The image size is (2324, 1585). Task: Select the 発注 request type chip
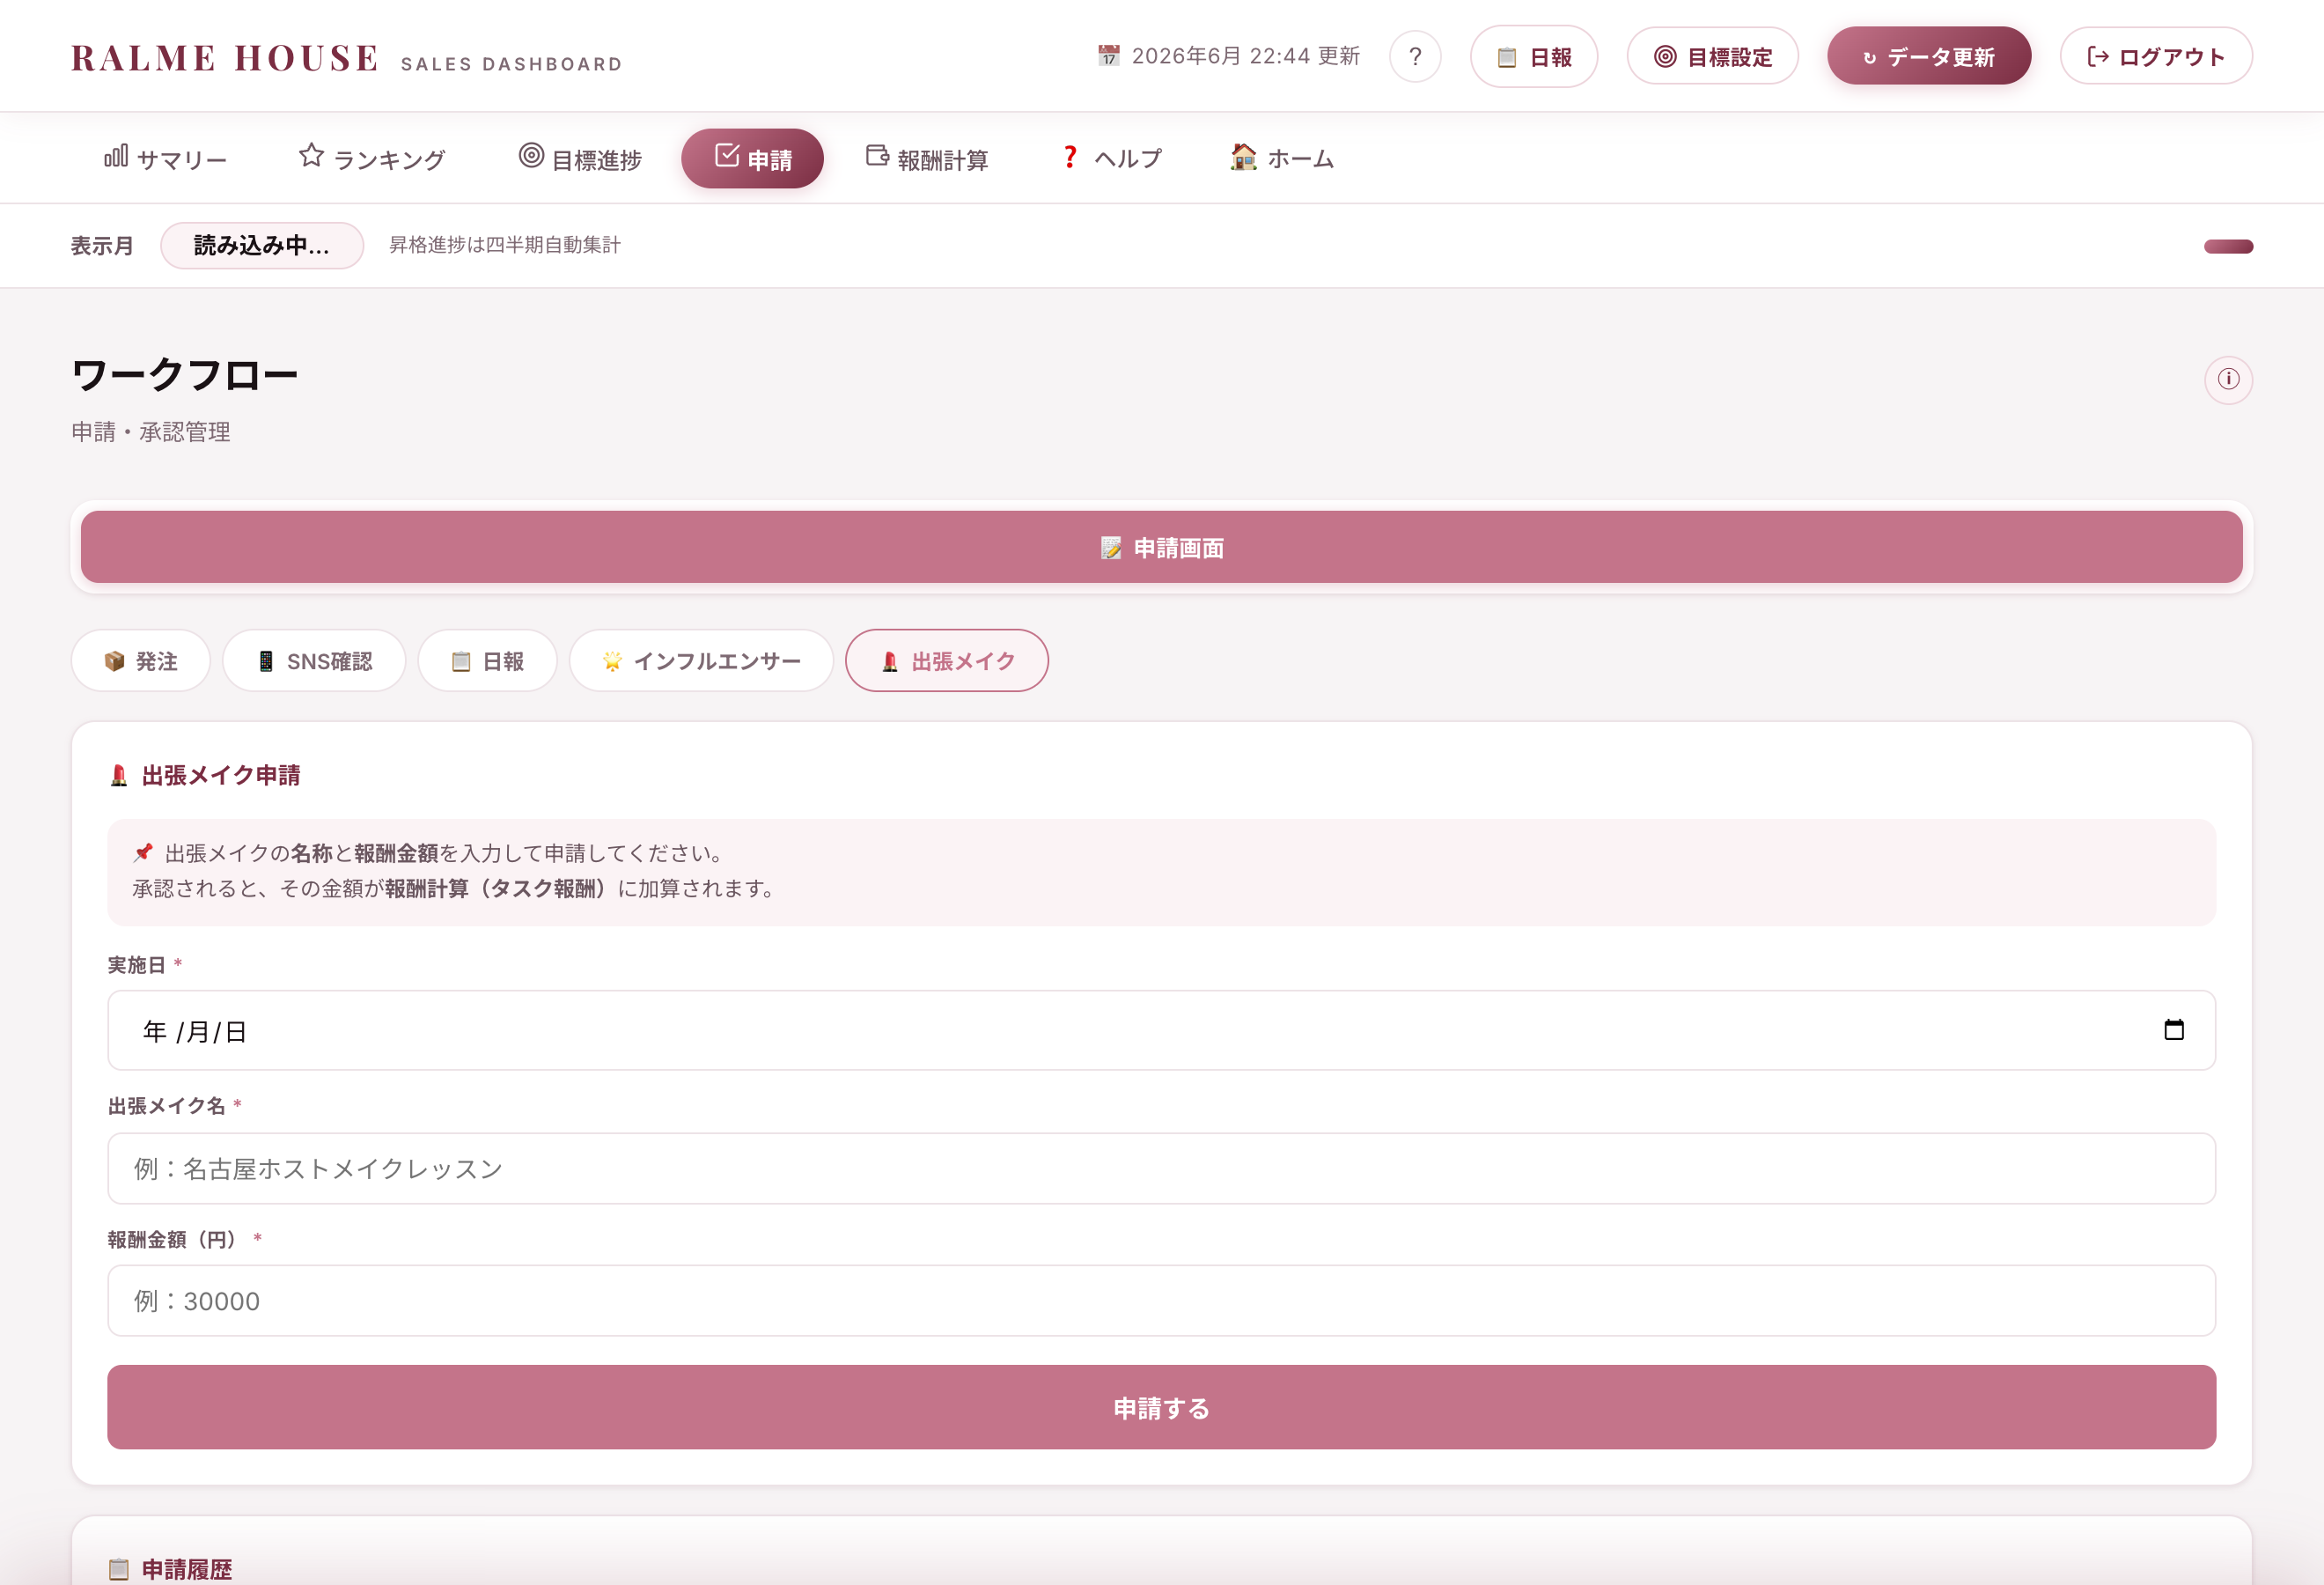141,661
